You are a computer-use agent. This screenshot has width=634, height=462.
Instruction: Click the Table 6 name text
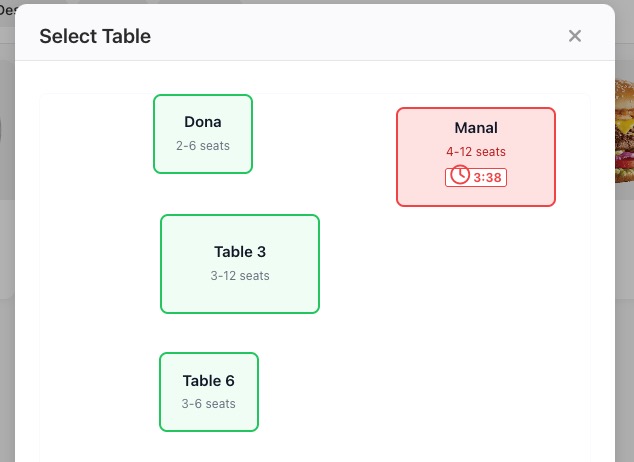[209, 381]
